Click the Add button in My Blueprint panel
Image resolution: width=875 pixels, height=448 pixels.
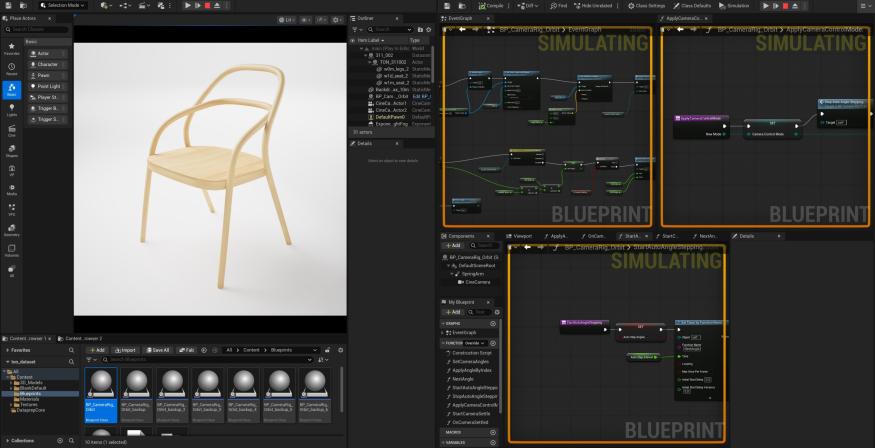pos(453,312)
